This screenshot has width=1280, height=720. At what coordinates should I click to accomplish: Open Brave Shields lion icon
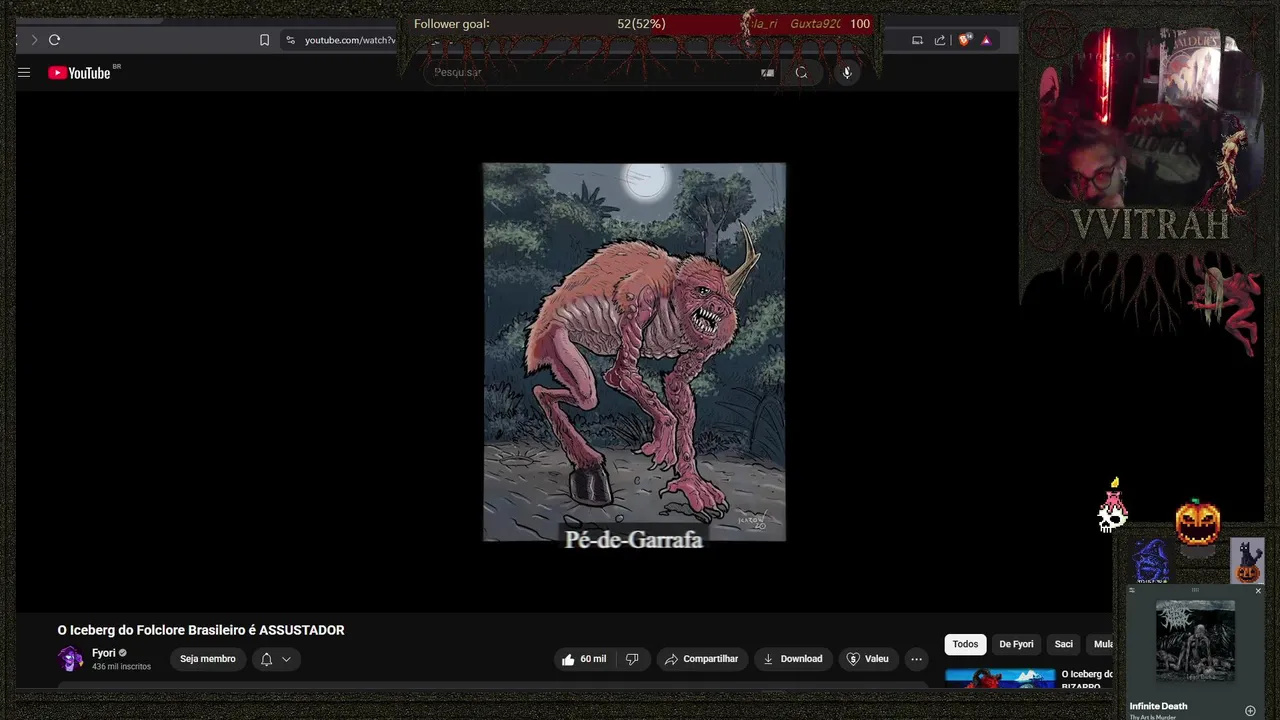coord(964,40)
